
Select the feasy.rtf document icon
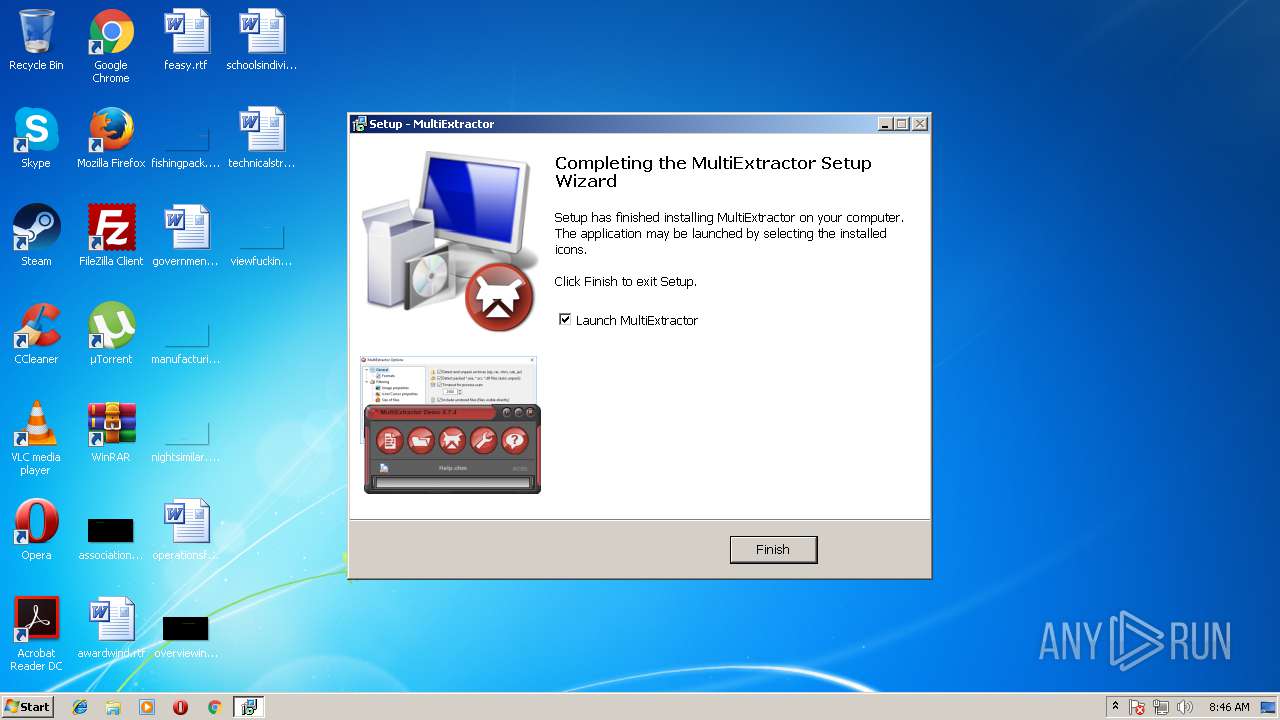click(186, 41)
